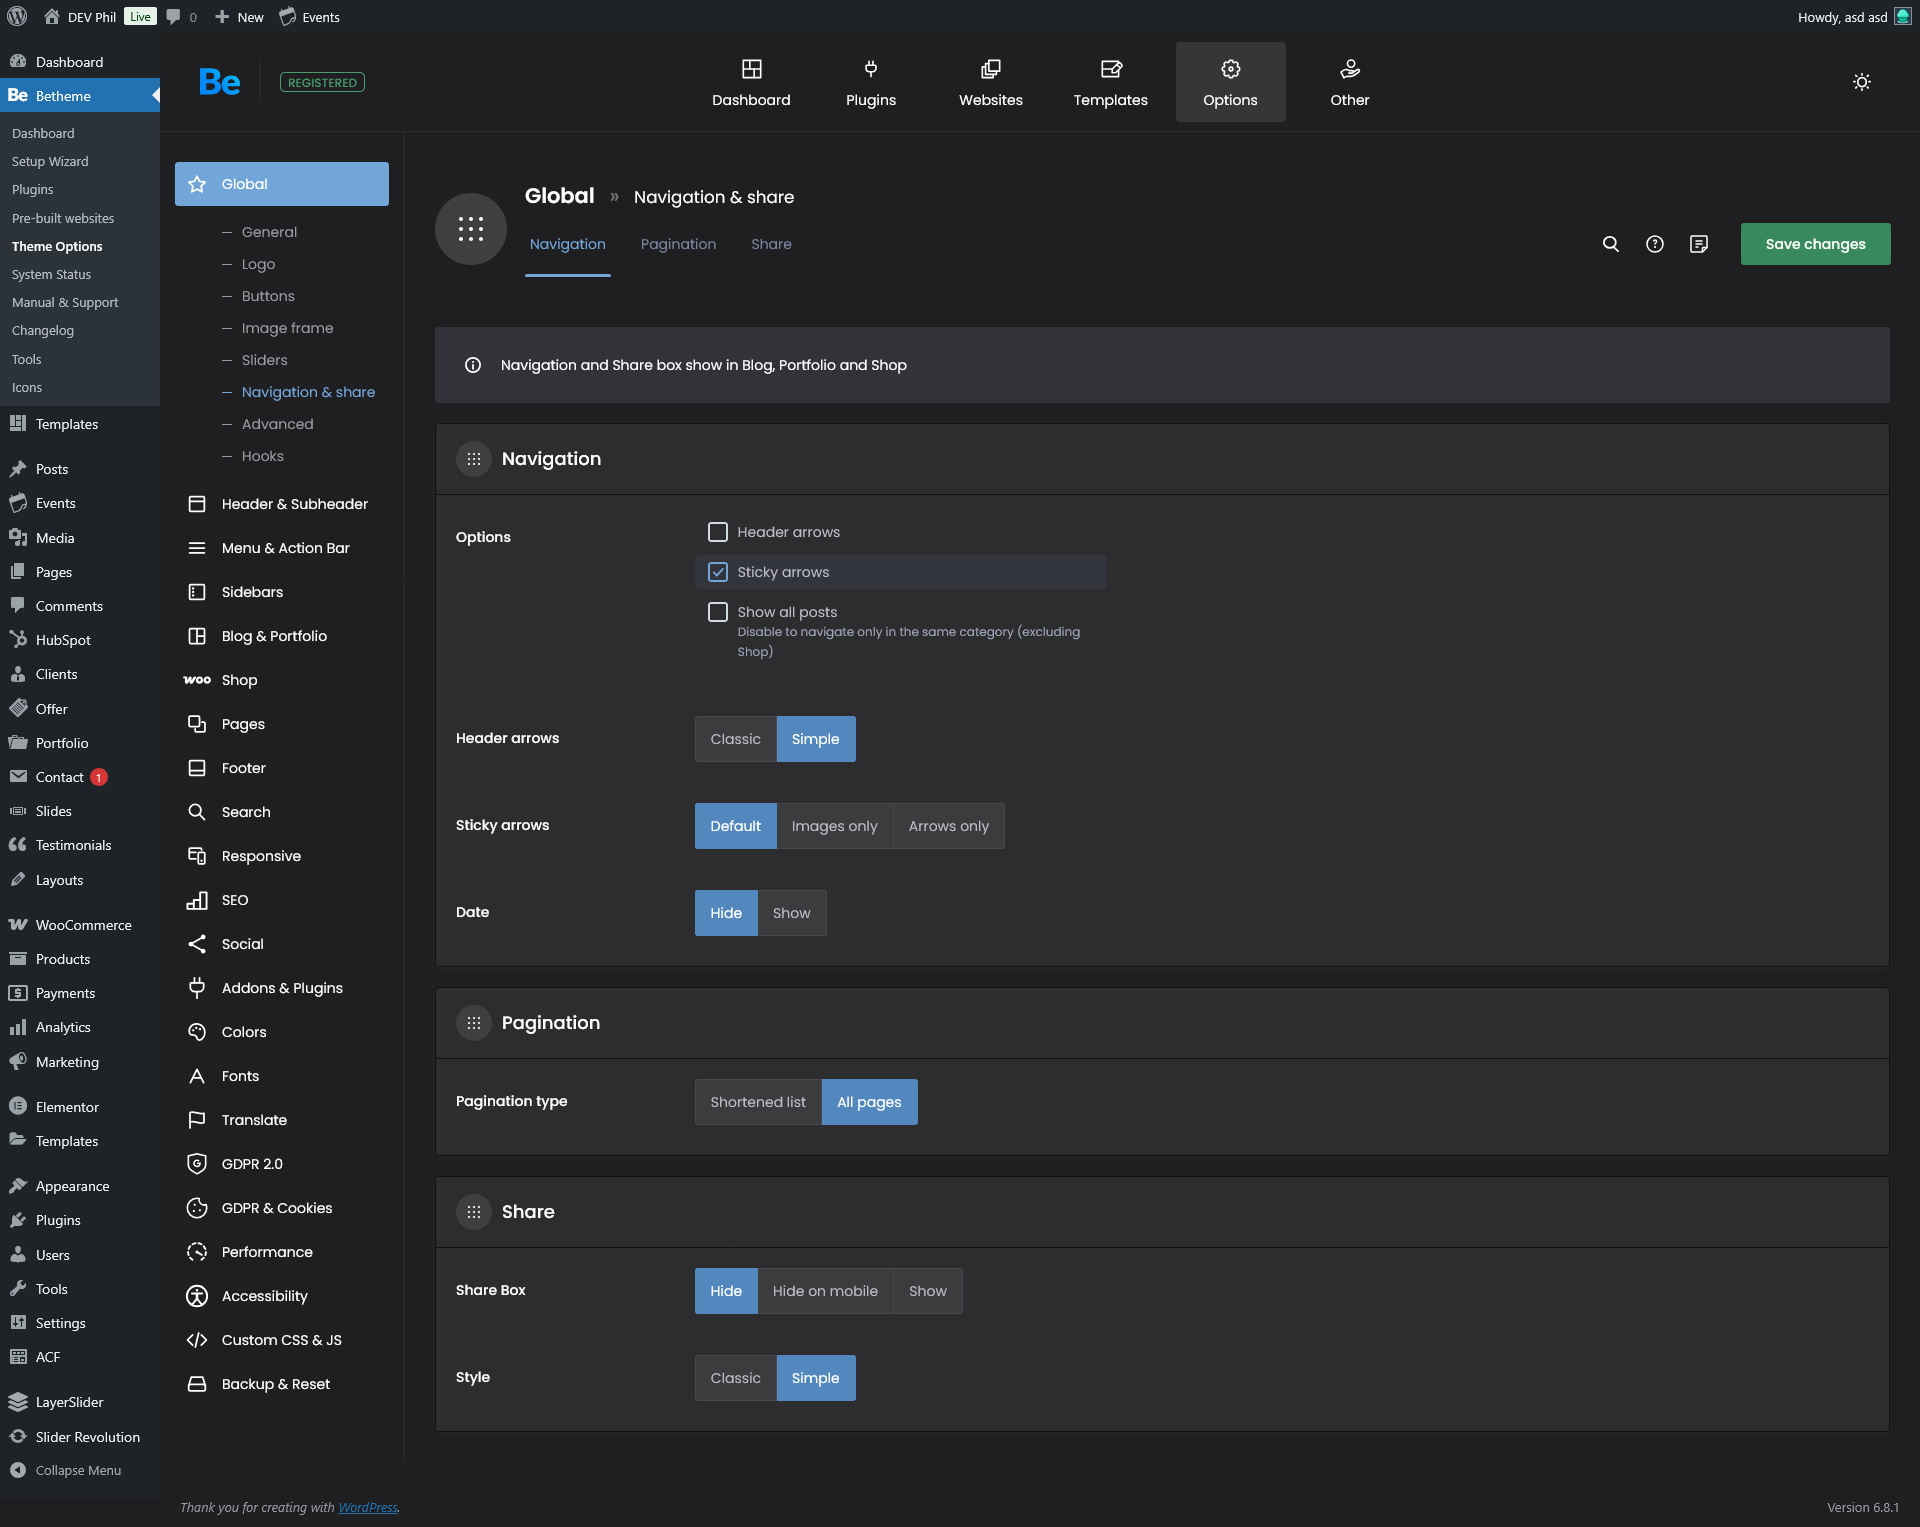Select Arrows only for Sticky arrows
This screenshot has width=1920, height=1527.
pos(948,826)
